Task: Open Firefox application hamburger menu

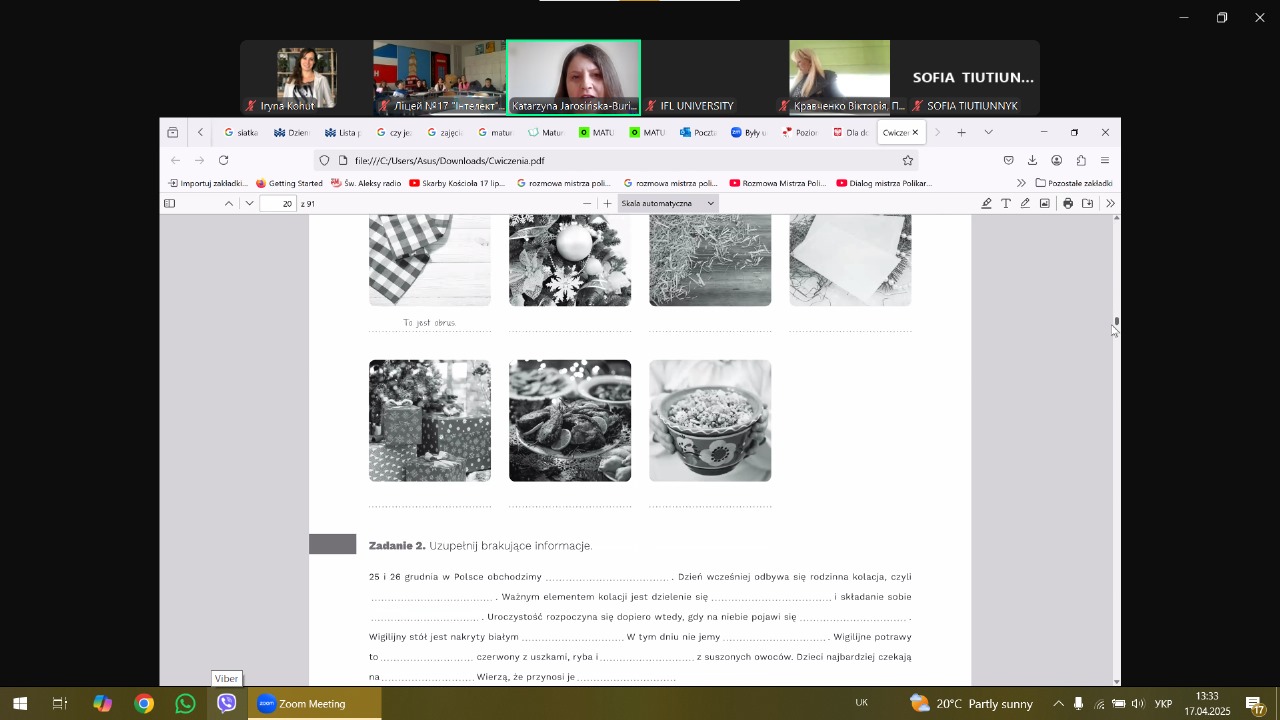Action: [1105, 160]
